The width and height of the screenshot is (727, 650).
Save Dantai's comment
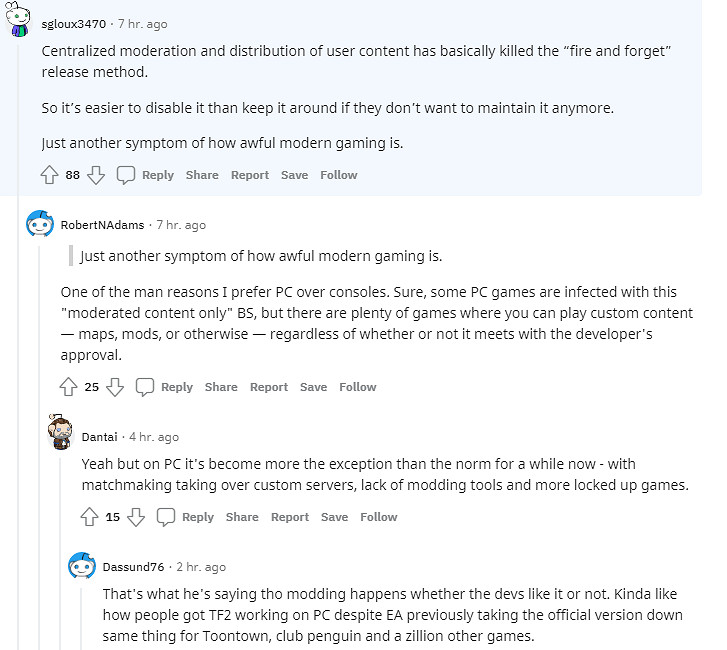coord(334,517)
